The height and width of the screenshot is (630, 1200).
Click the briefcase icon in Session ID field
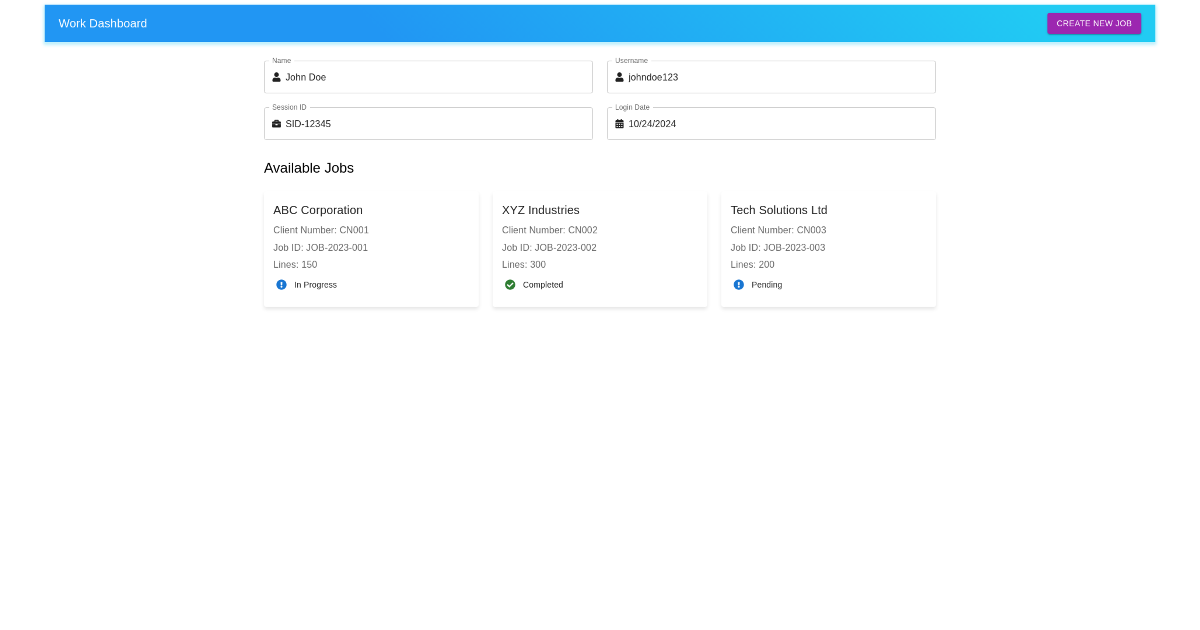pyautogui.click(x=277, y=124)
